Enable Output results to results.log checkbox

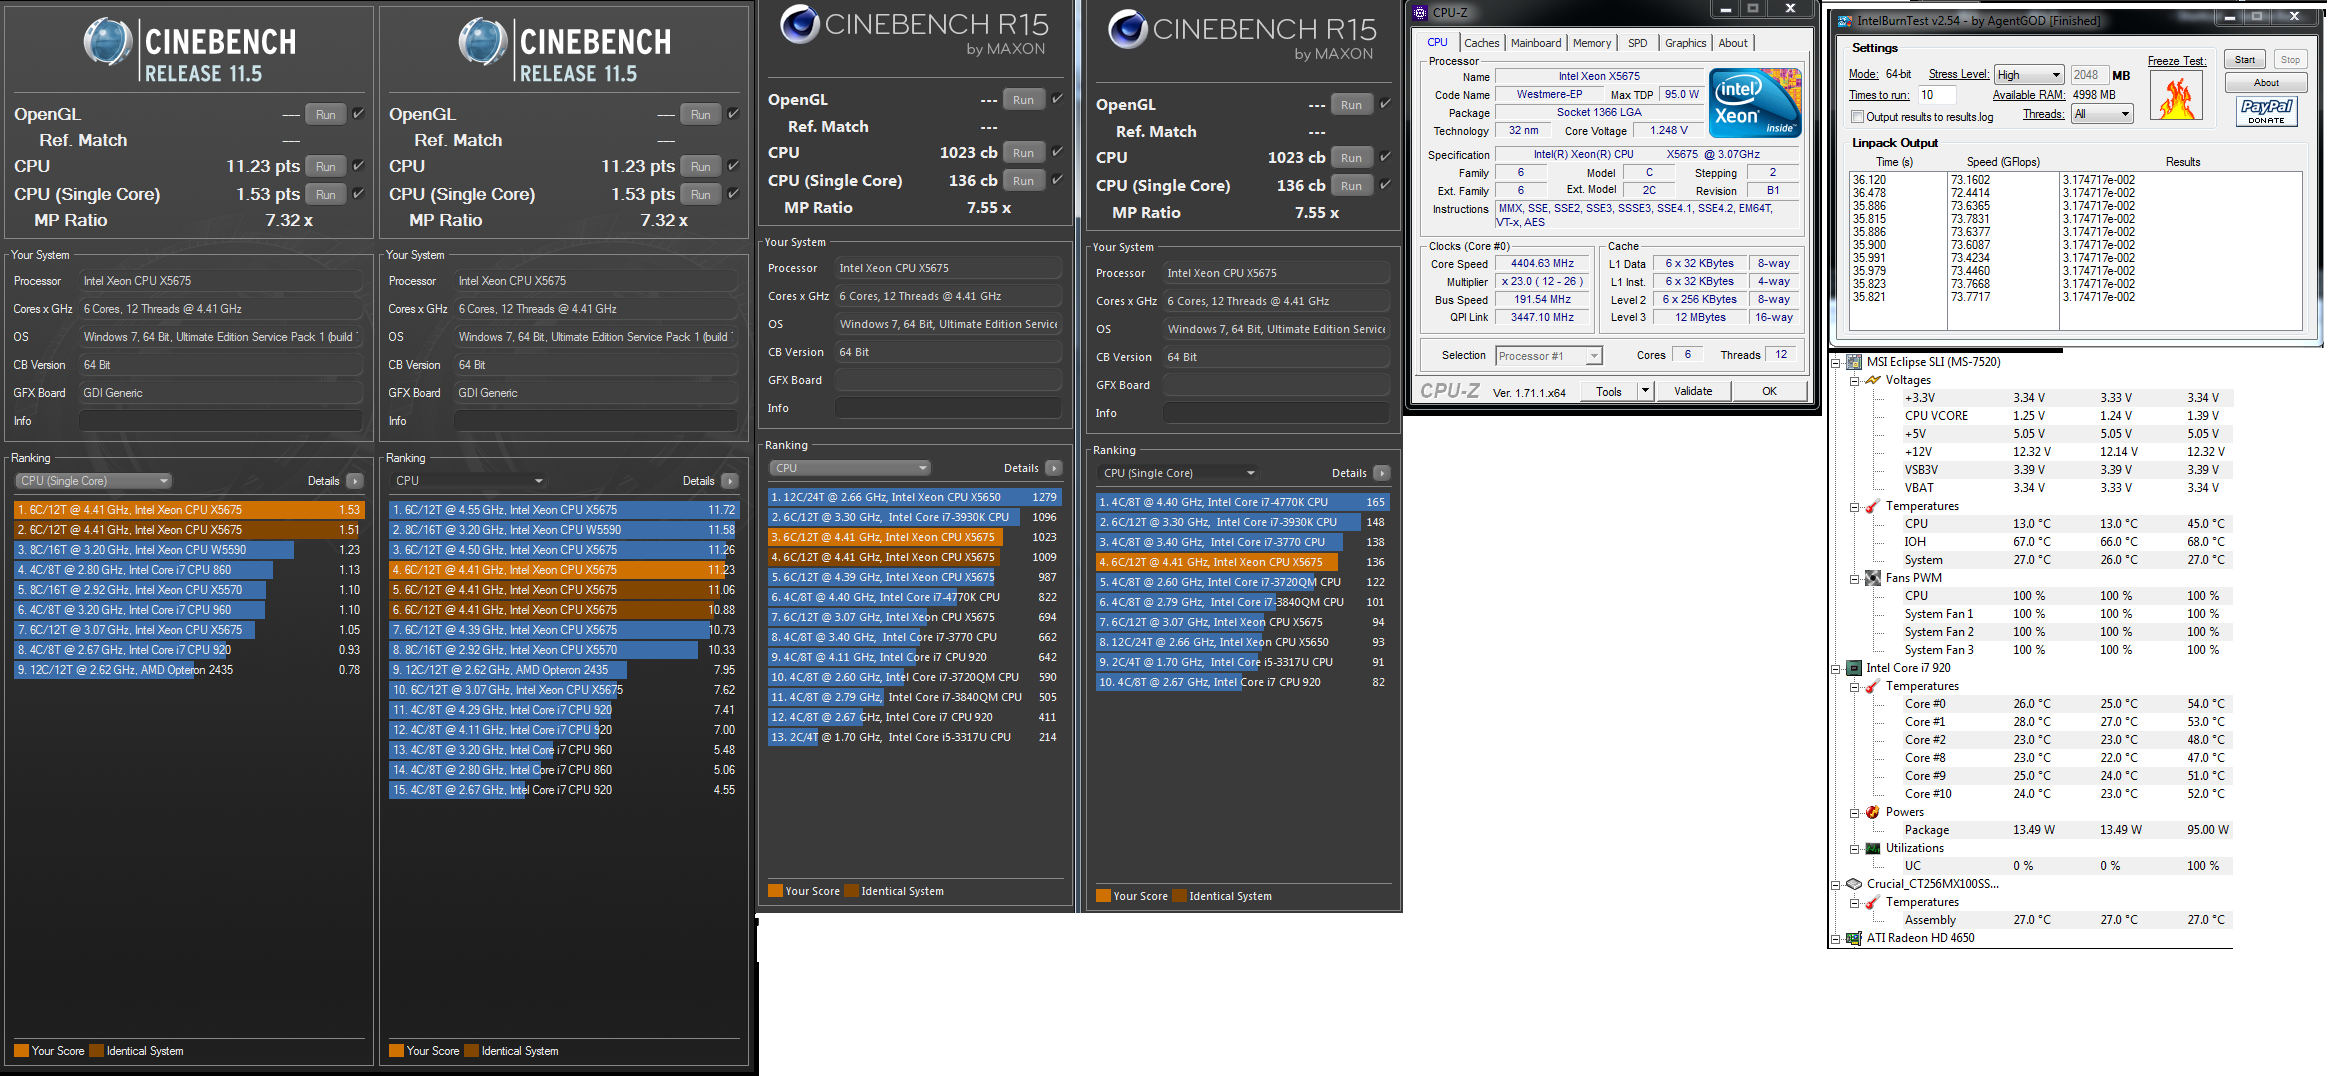pyautogui.click(x=1858, y=117)
